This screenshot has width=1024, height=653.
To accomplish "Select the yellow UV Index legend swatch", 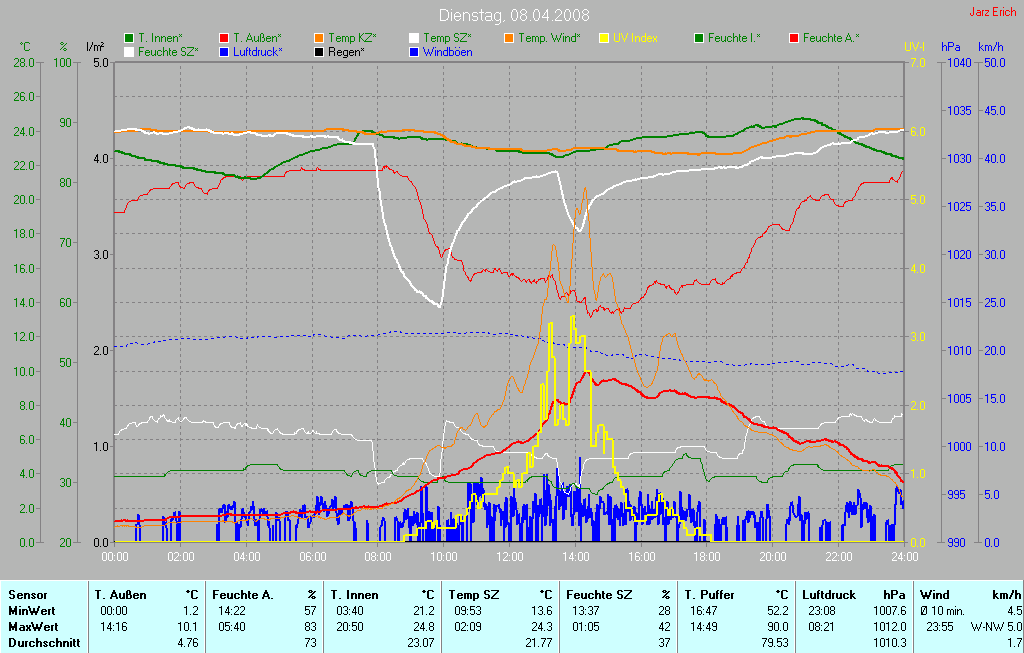I will [x=604, y=38].
